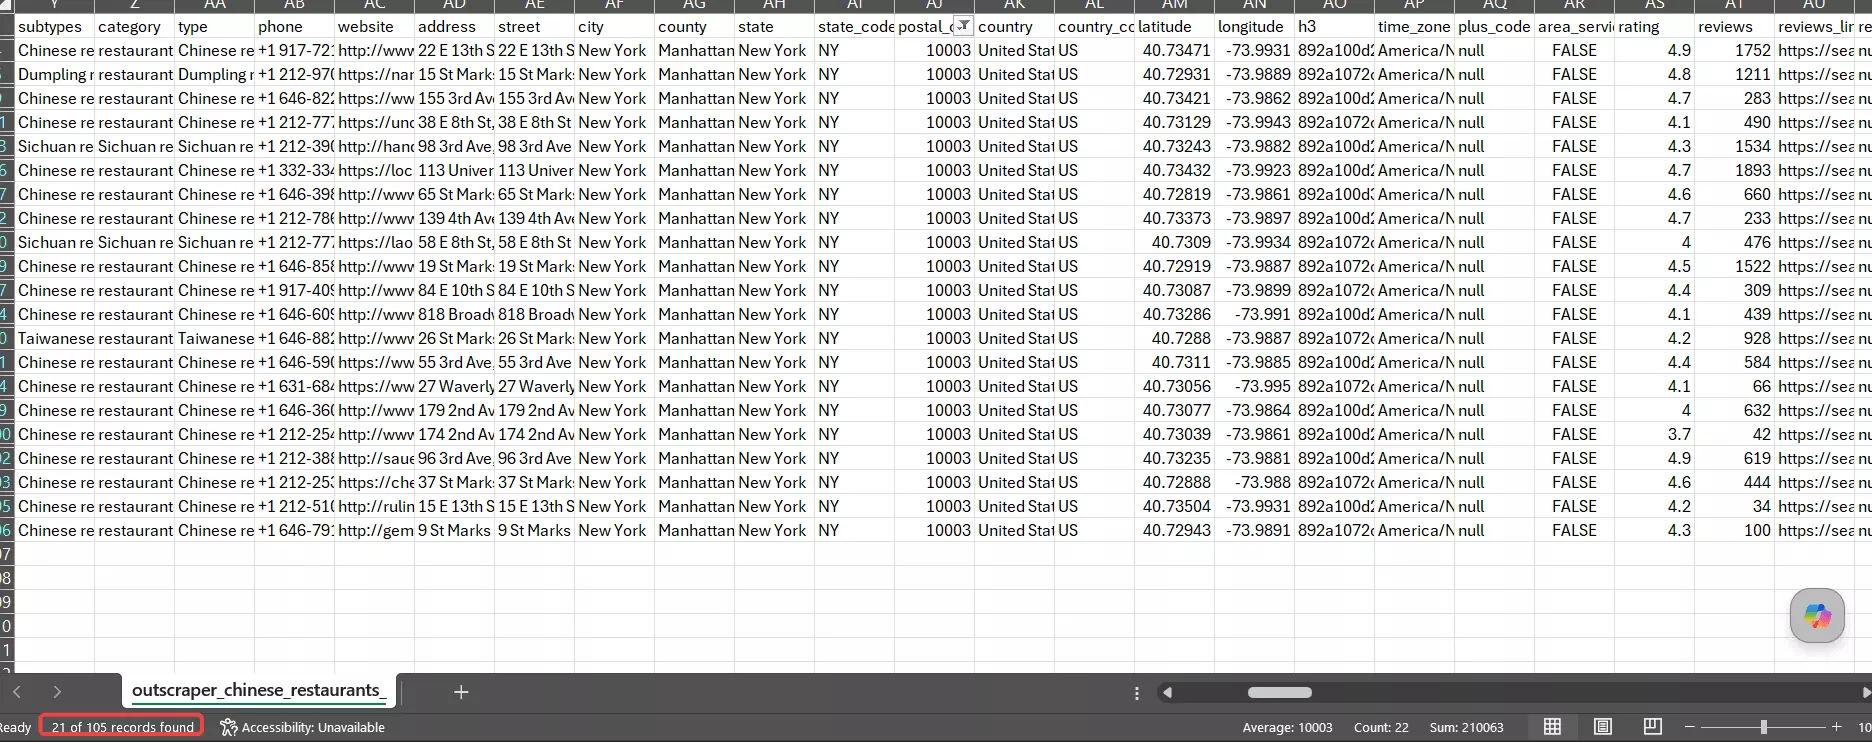The width and height of the screenshot is (1872, 742).
Task: Select the phone cell +1 332-334
Action: (294, 170)
